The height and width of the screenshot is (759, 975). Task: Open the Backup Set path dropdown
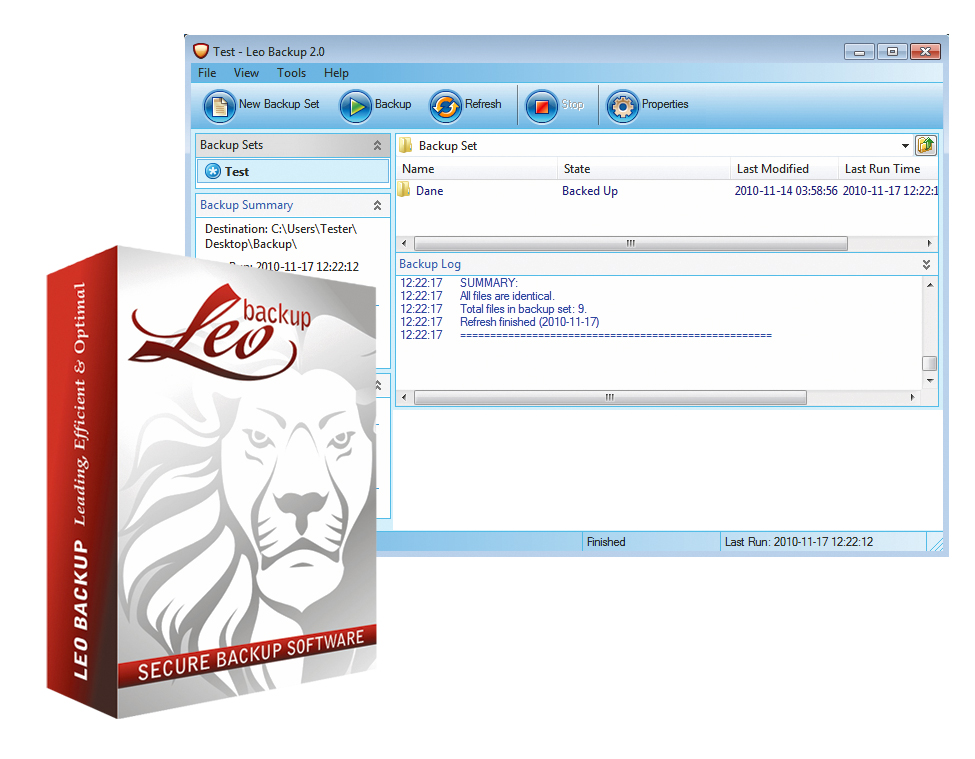[905, 146]
